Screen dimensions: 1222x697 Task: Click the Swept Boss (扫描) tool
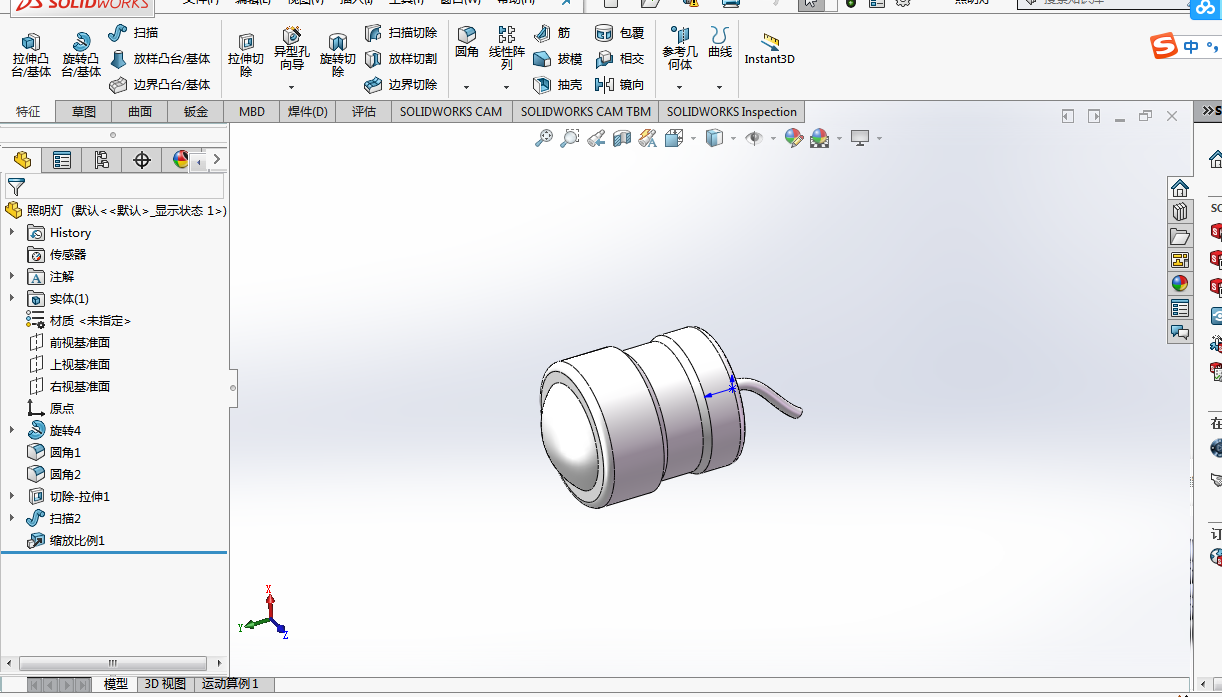point(133,33)
